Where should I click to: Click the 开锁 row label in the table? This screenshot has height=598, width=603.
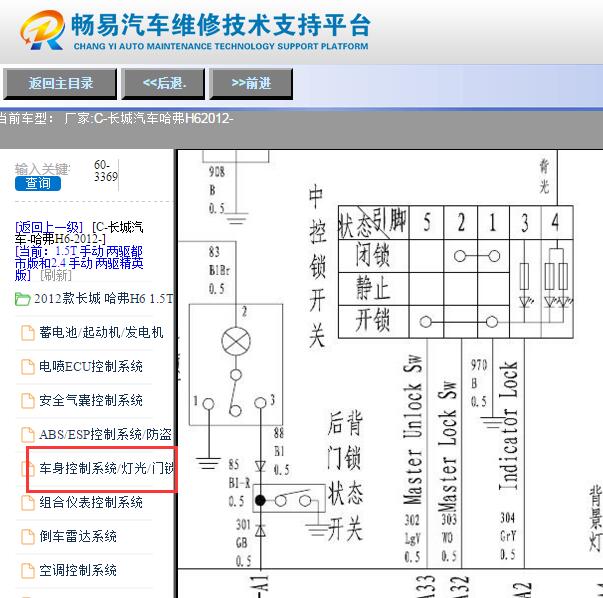(373, 320)
